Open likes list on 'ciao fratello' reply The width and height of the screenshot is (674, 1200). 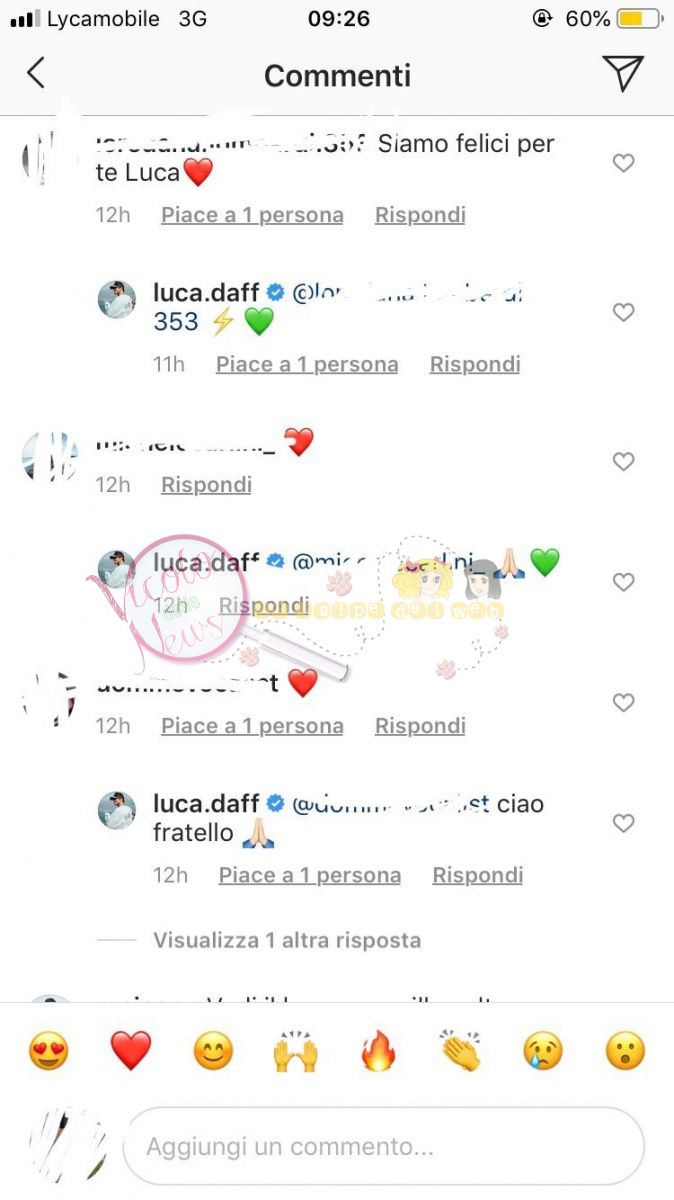pyautogui.click(x=310, y=875)
